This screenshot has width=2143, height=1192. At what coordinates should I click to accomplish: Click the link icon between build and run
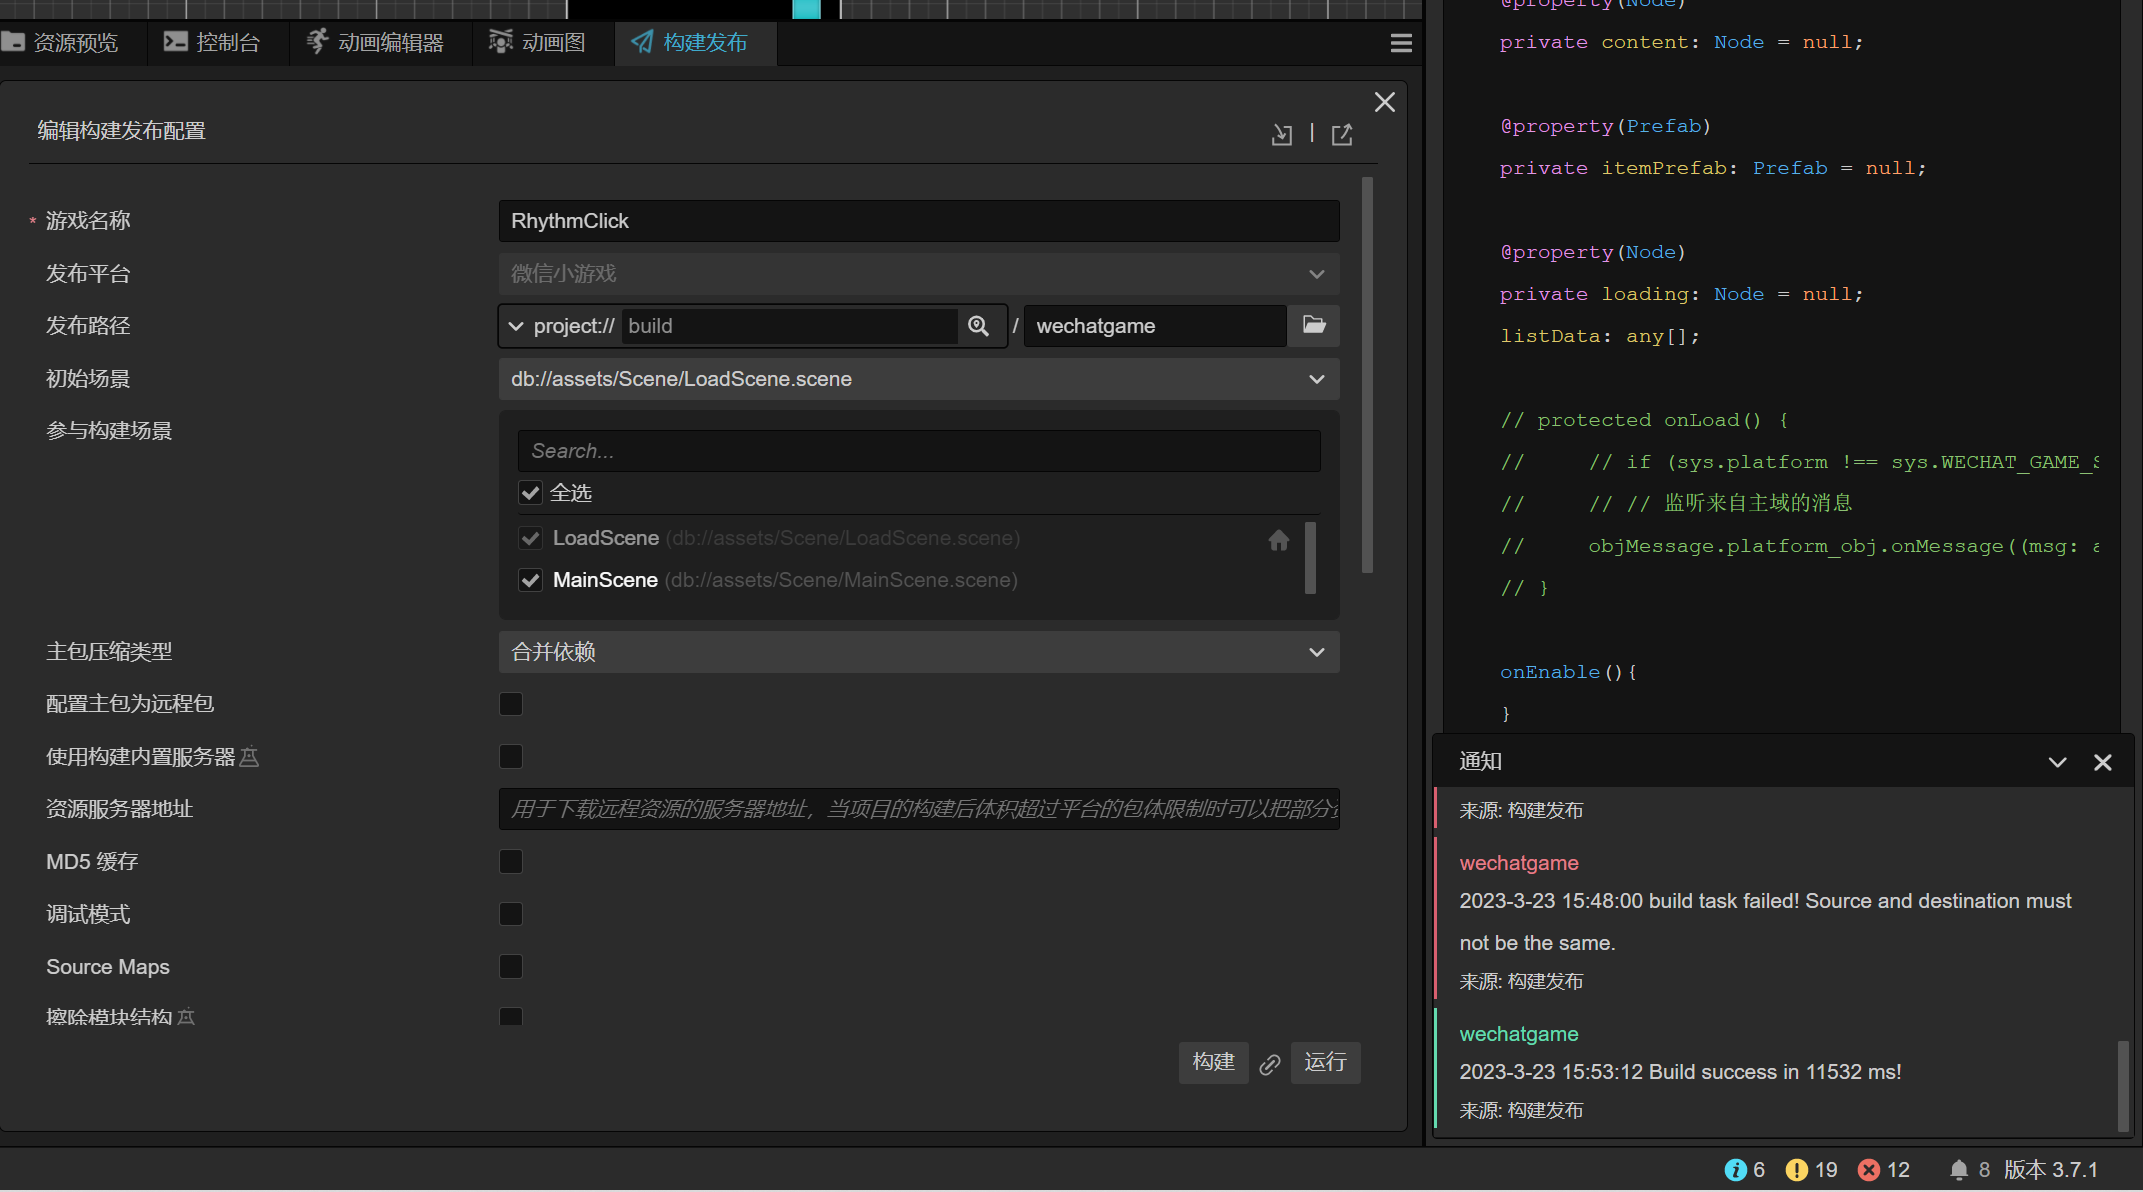(1270, 1064)
